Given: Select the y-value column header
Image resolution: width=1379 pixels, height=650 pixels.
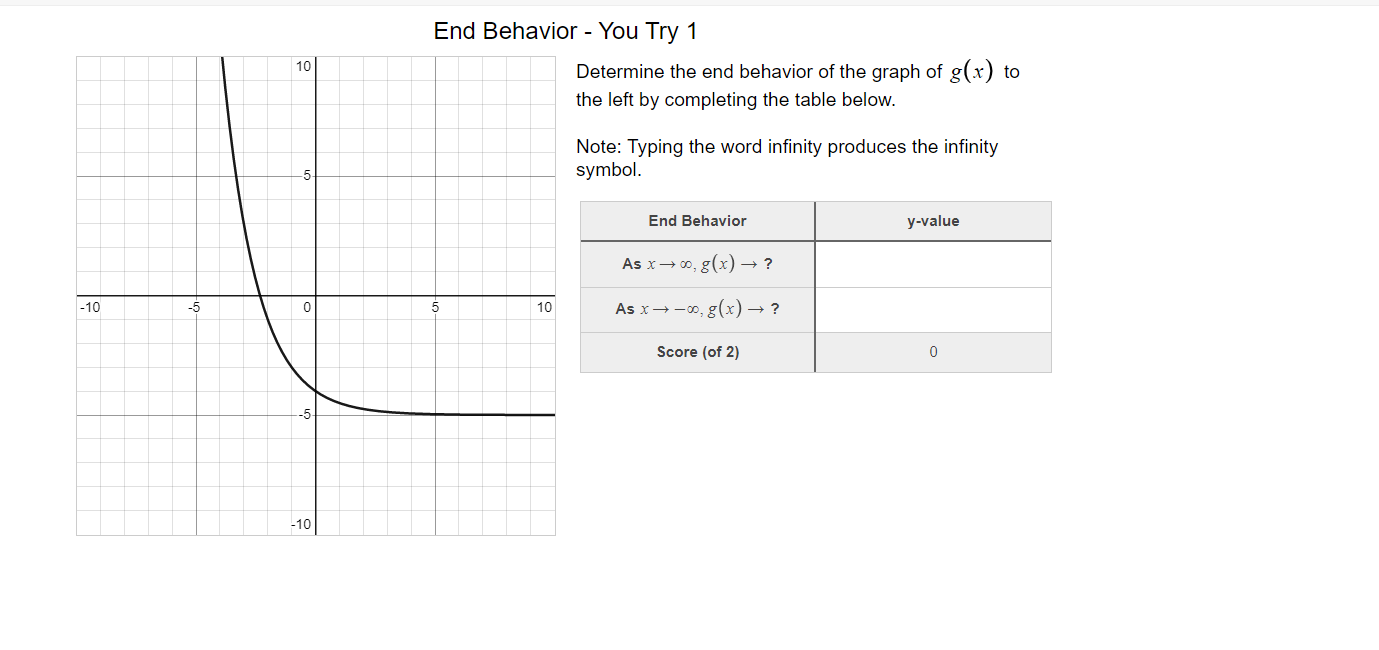Looking at the screenshot, I should [932, 220].
